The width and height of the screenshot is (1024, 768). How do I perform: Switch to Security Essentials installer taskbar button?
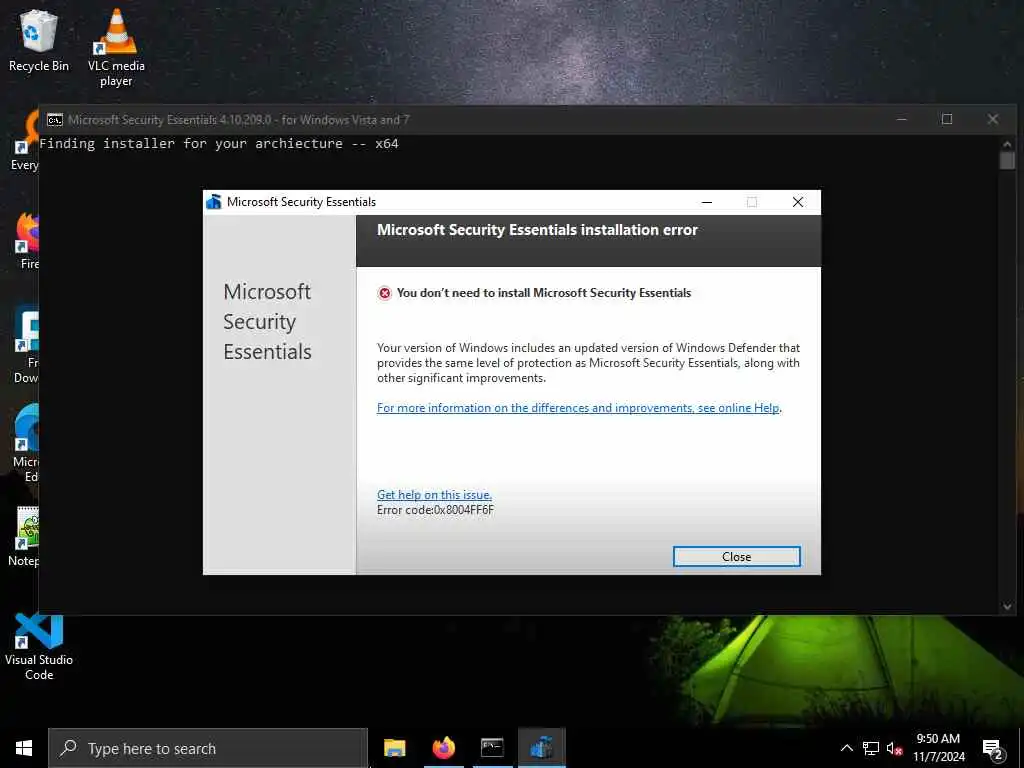[541, 748]
